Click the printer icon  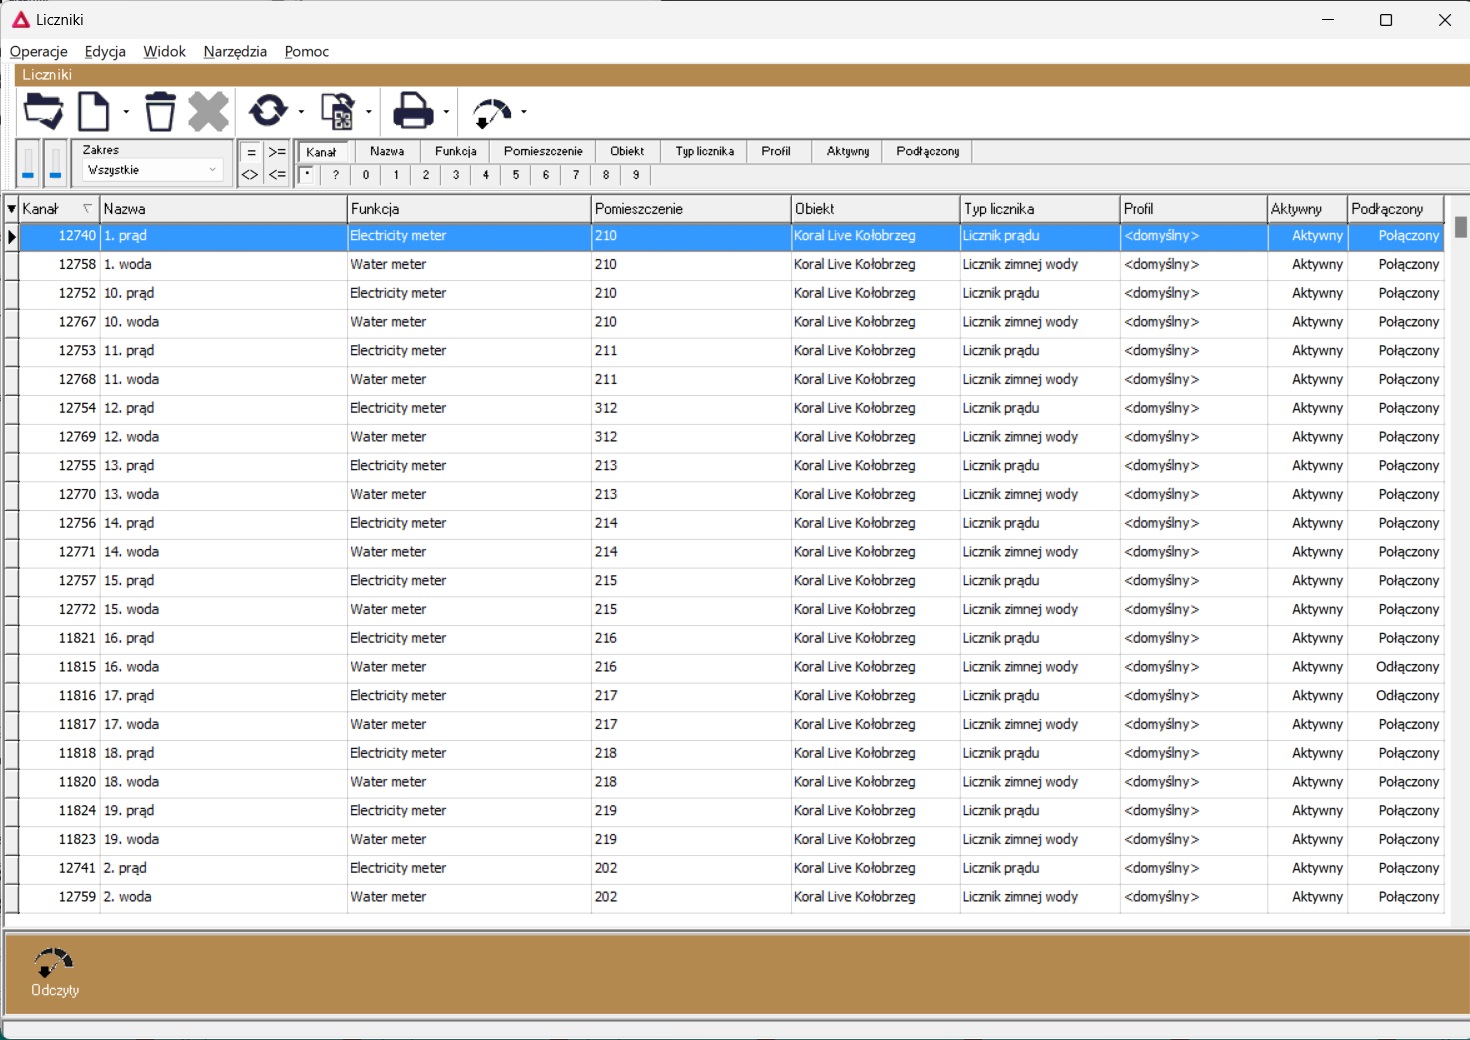point(413,111)
